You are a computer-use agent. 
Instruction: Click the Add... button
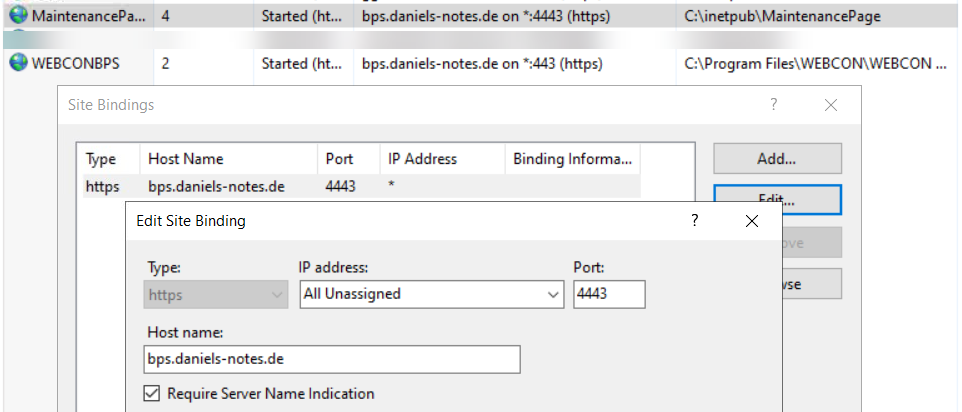pyautogui.click(x=777, y=159)
